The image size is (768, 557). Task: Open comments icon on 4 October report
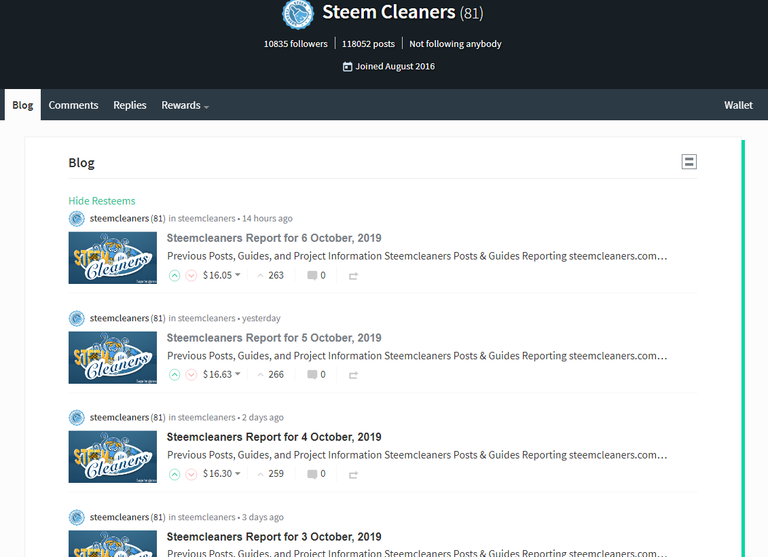[312, 474]
